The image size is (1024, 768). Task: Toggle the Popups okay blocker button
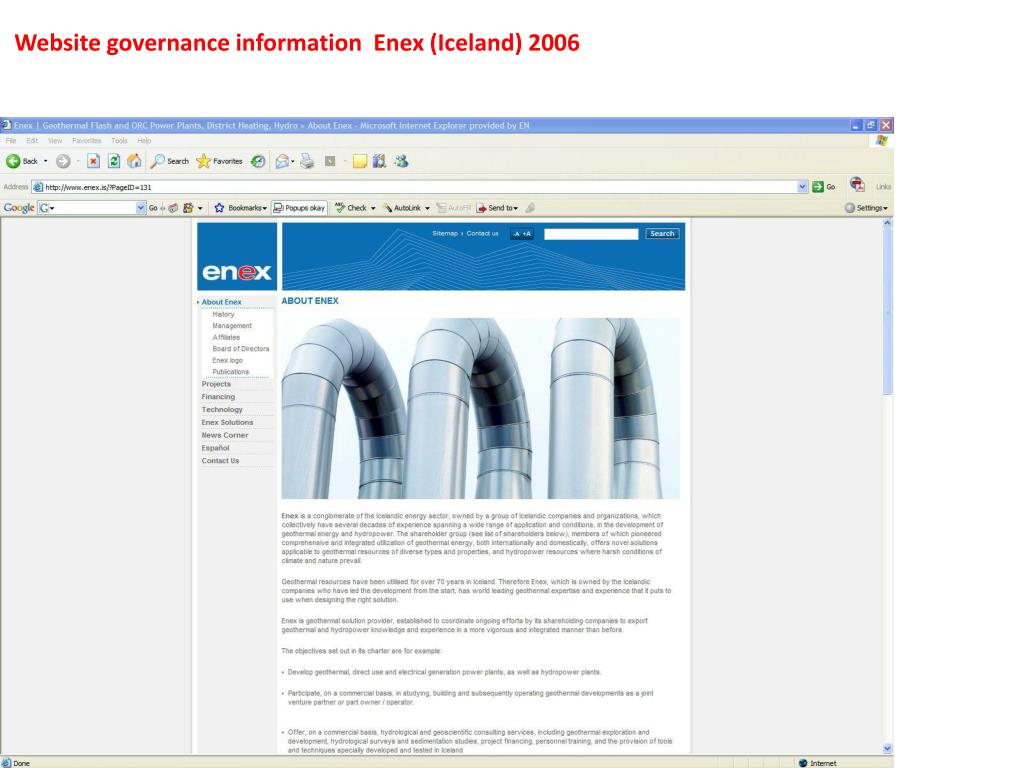(299, 208)
